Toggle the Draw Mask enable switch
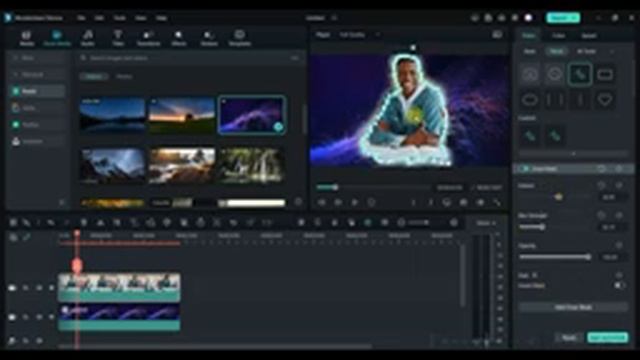640x360 pixels. [524, 169]
